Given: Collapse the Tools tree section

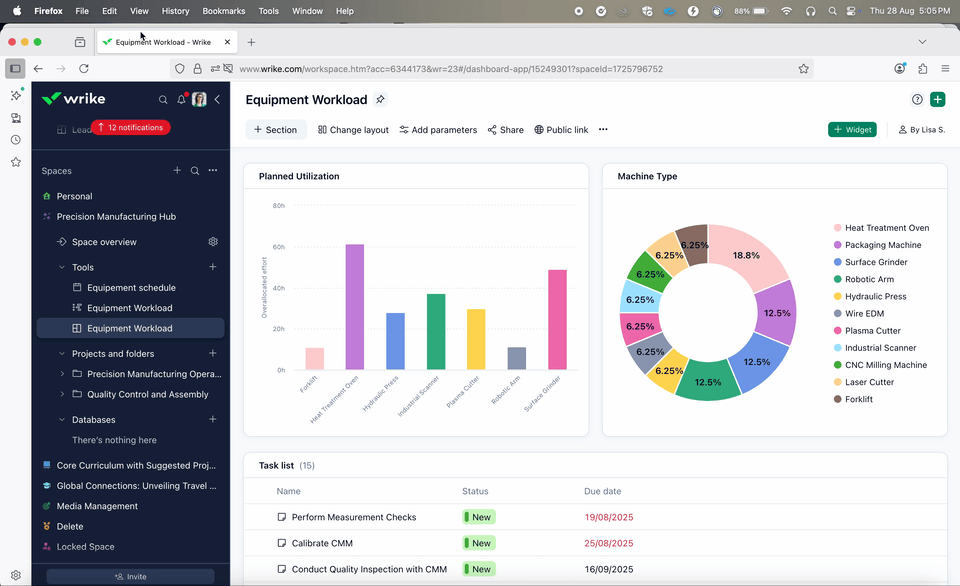Looking at the screenshot, I should click(62, 268).
